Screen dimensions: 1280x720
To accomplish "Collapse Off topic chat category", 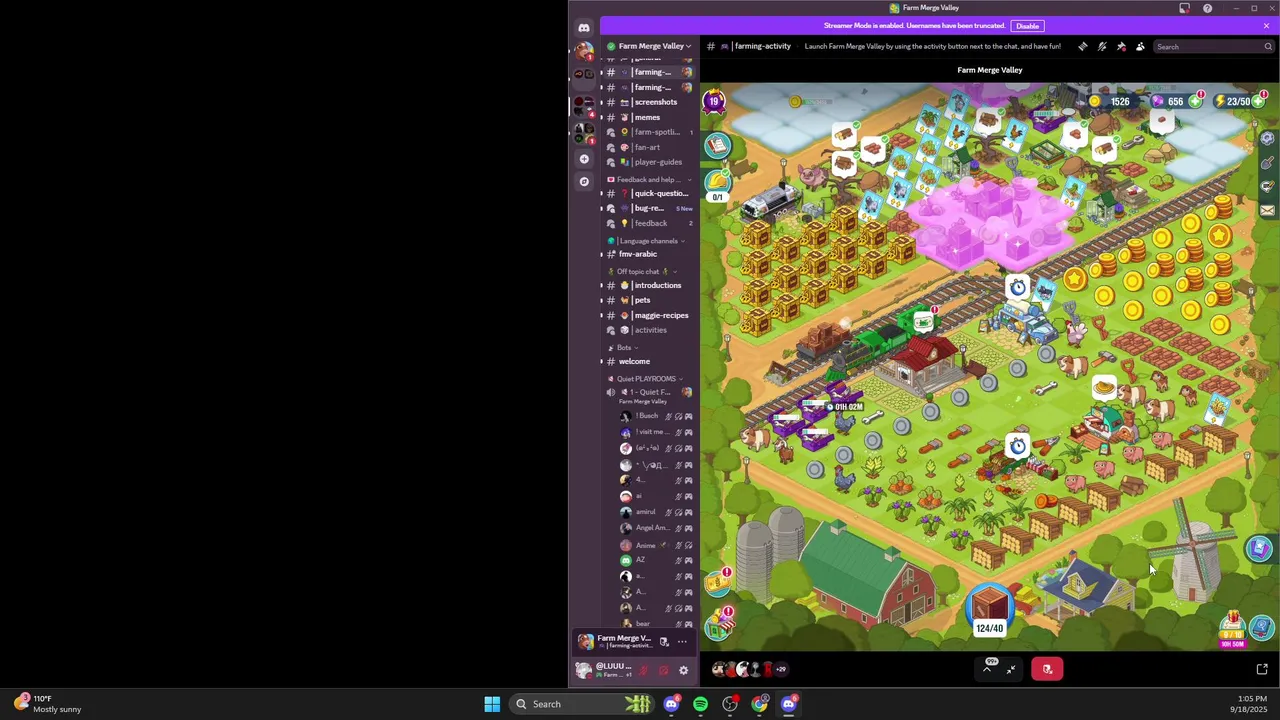I will (x=642, y=272).
